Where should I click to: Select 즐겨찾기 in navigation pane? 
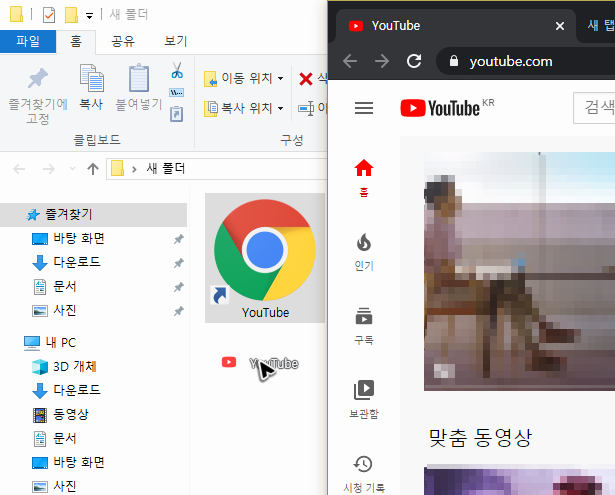[x=93, y=215]
